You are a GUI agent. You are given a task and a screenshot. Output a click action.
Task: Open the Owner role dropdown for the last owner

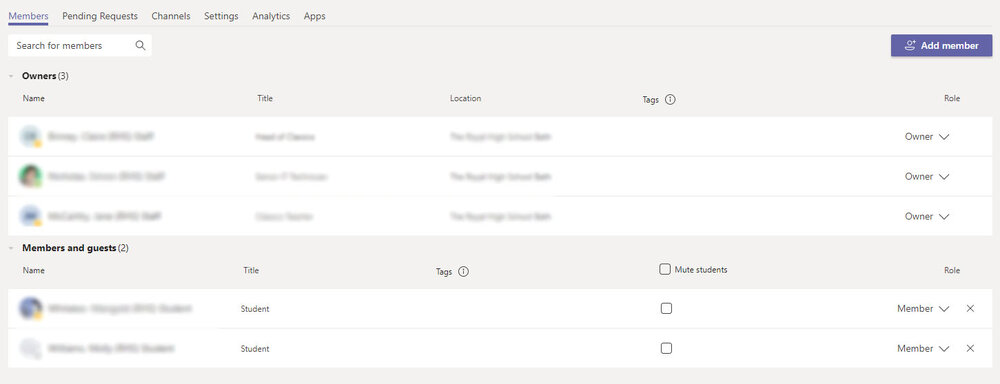(927, 216)
